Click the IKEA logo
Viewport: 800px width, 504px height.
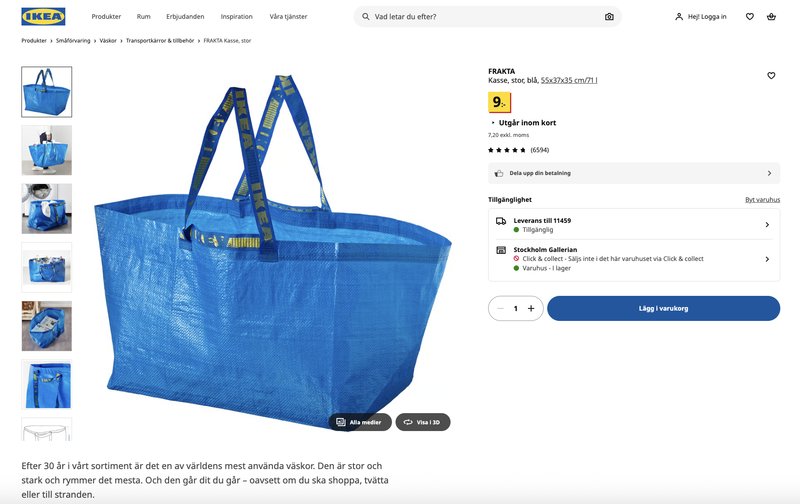pos(43,16)
